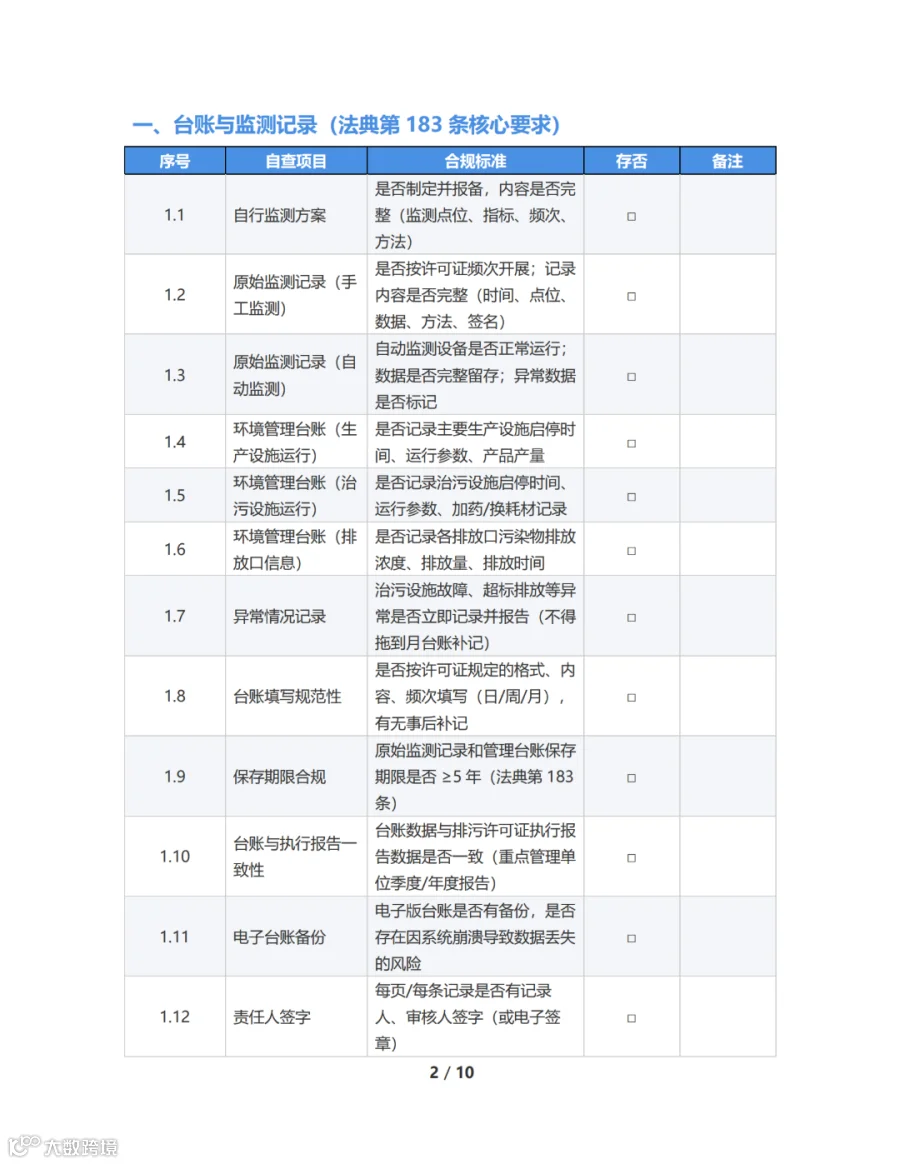Click the cell 责任人签字
Image resolution: width=900 pixels, height=1164 pixels.
296,1017
